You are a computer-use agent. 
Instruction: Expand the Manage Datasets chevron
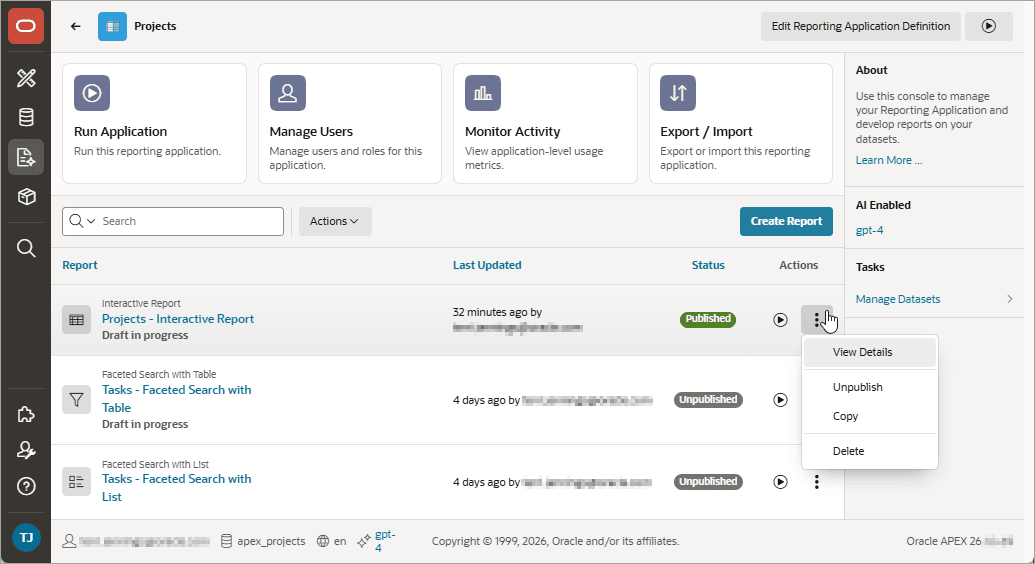1009,299
